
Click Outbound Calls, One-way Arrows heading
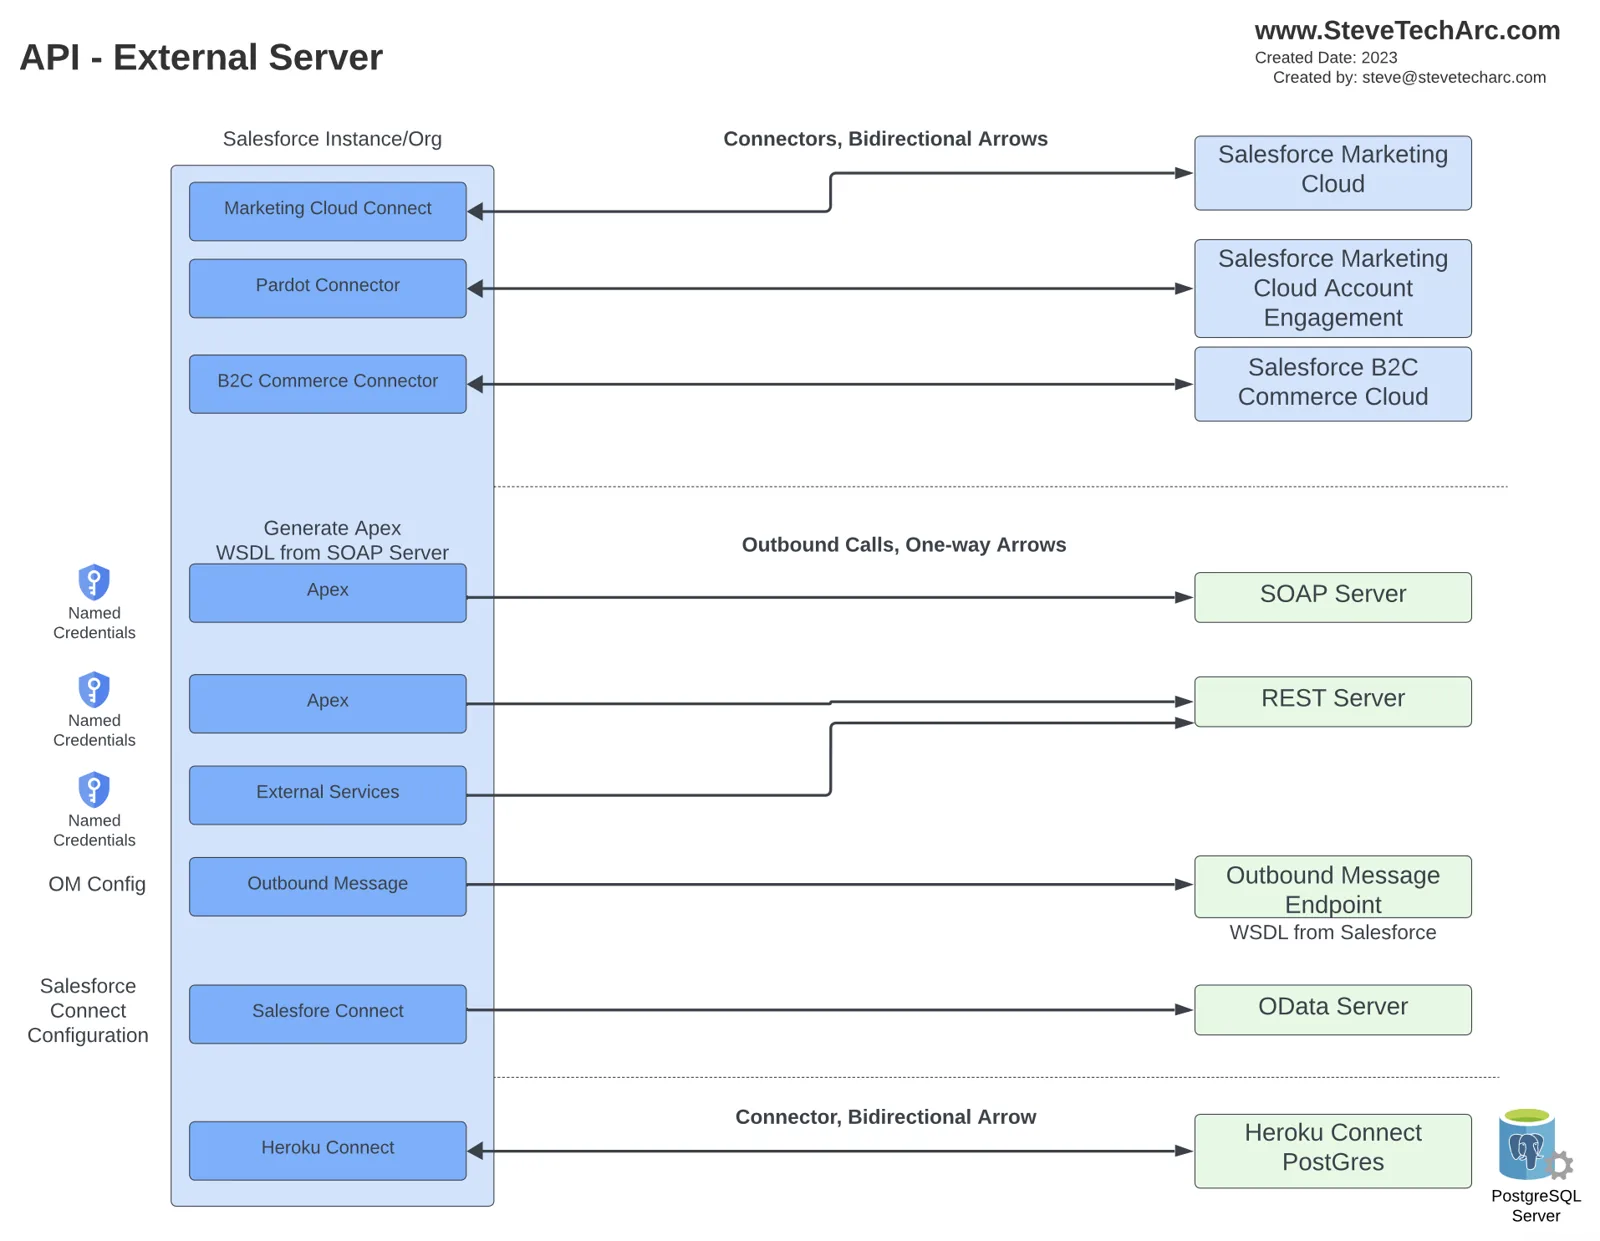904,545
